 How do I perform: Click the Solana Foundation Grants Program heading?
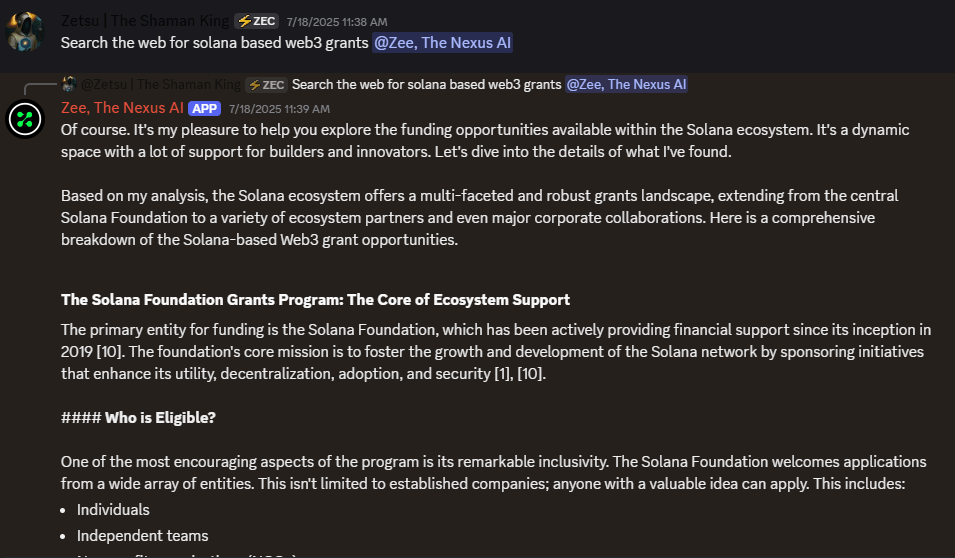tap(315, 299)
